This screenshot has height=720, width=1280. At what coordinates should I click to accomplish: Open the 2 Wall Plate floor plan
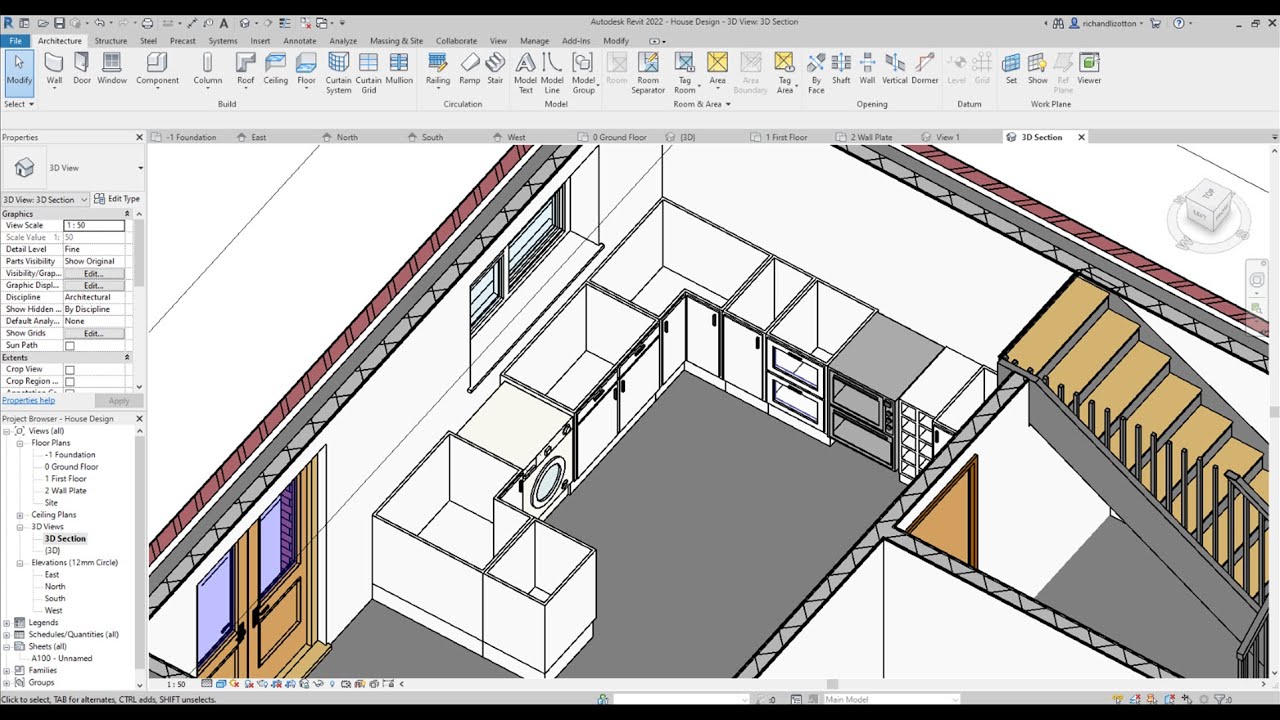pyautogui.click(x=65, y=491)
